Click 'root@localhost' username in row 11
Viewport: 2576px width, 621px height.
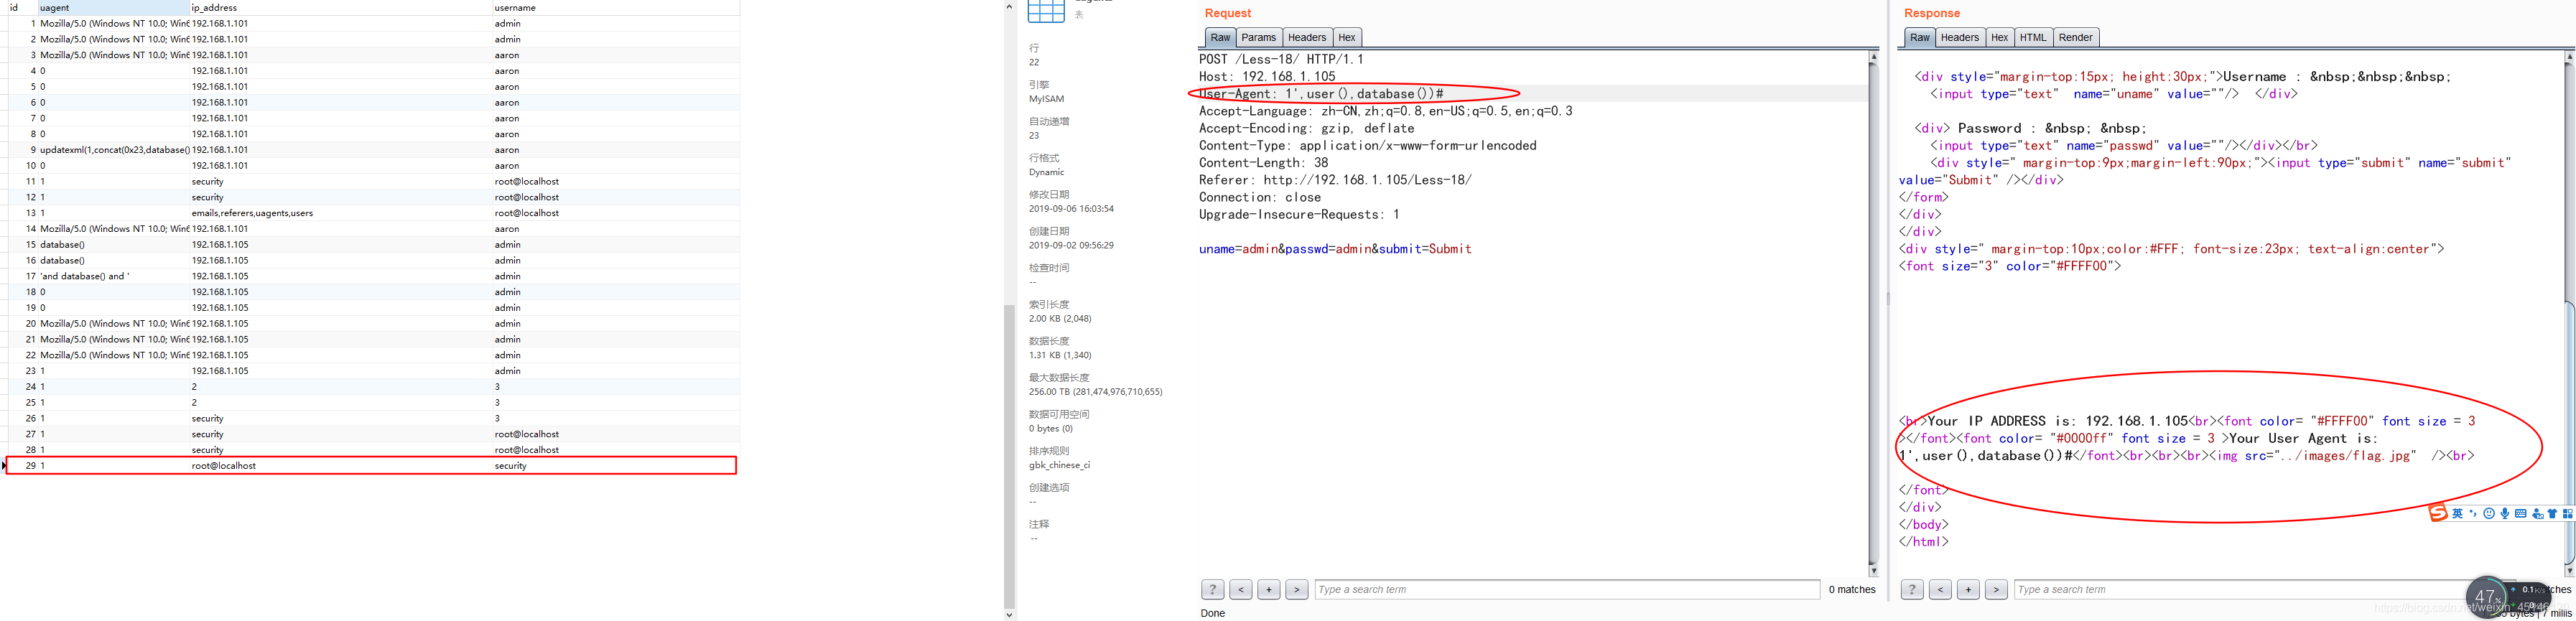(616, 182)
